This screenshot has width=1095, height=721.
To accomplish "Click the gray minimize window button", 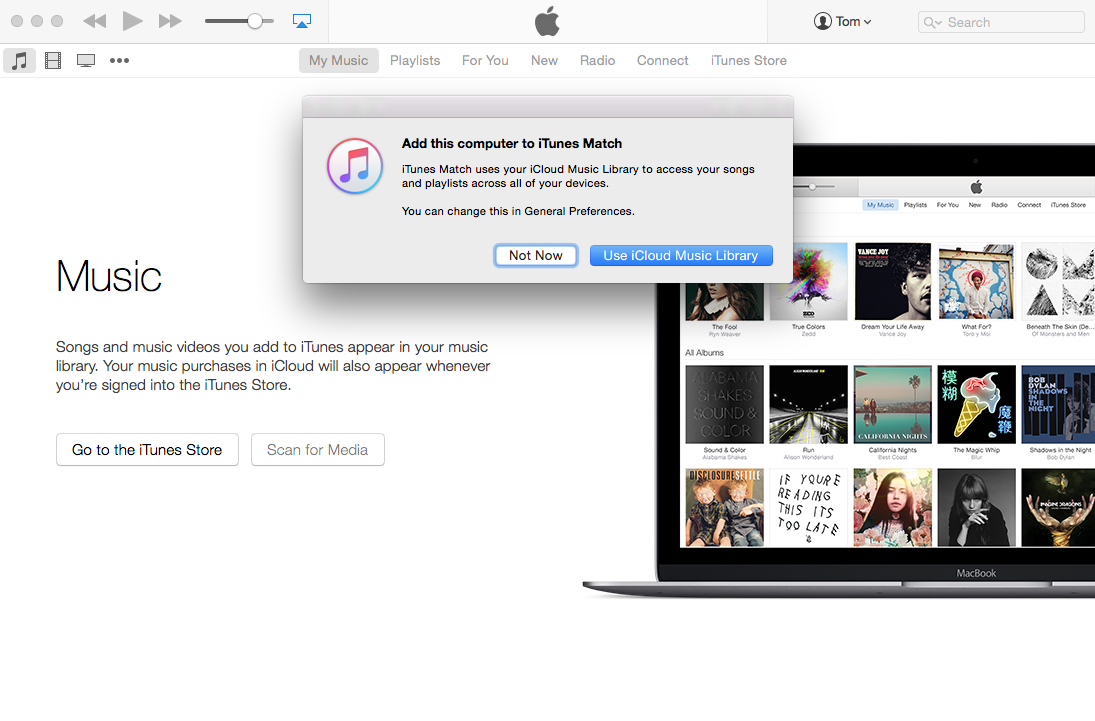I will (37, 21).
